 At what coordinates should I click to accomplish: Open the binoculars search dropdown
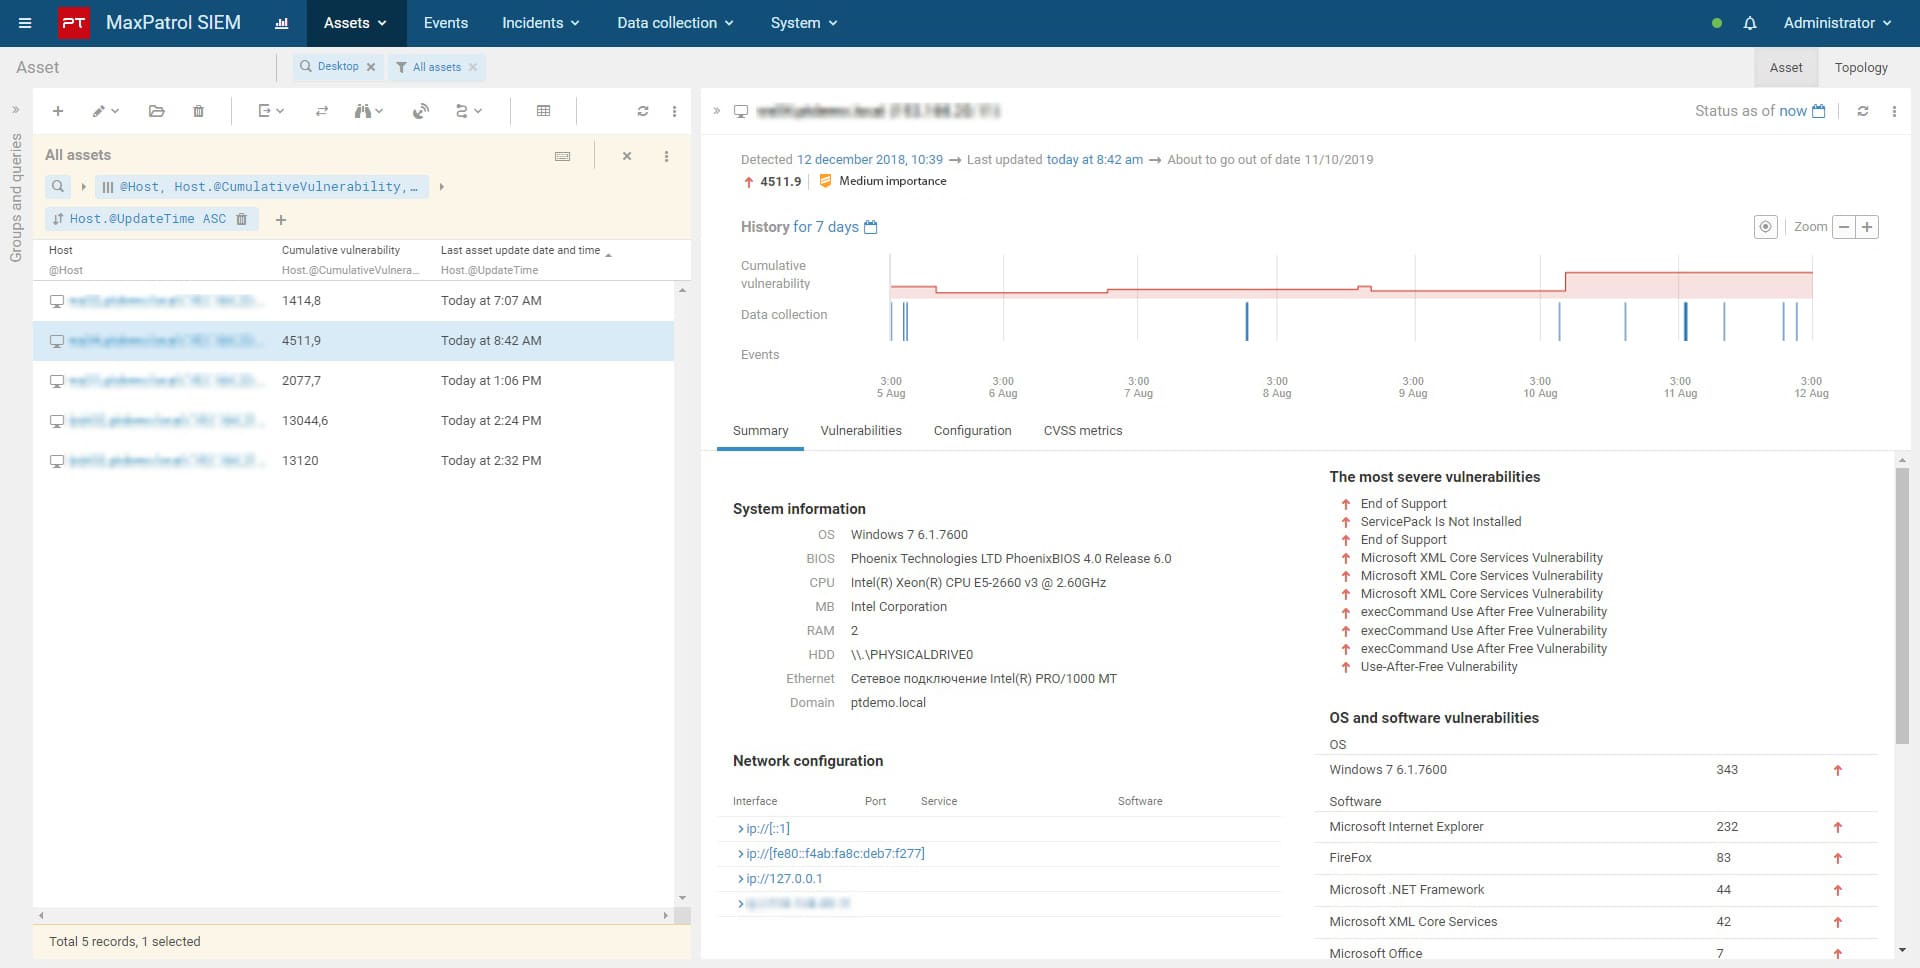(x=368, y=111)
